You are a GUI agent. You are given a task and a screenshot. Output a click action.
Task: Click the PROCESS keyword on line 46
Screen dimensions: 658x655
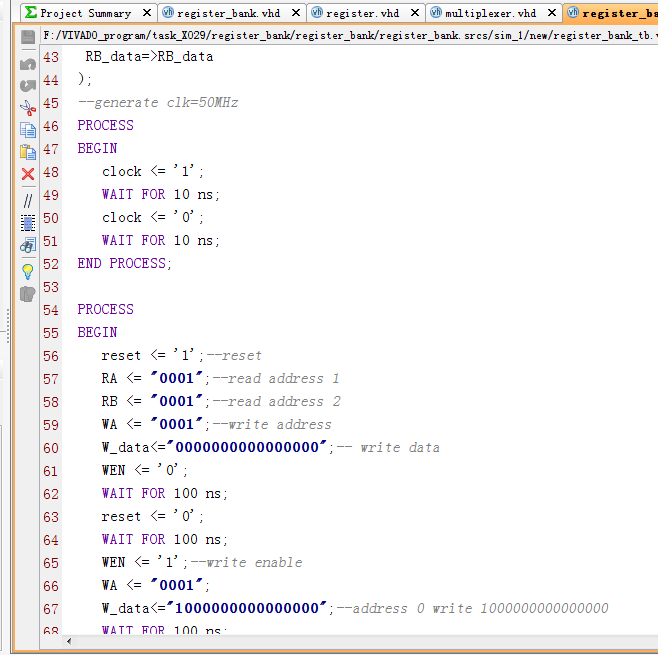coord(105,125)
